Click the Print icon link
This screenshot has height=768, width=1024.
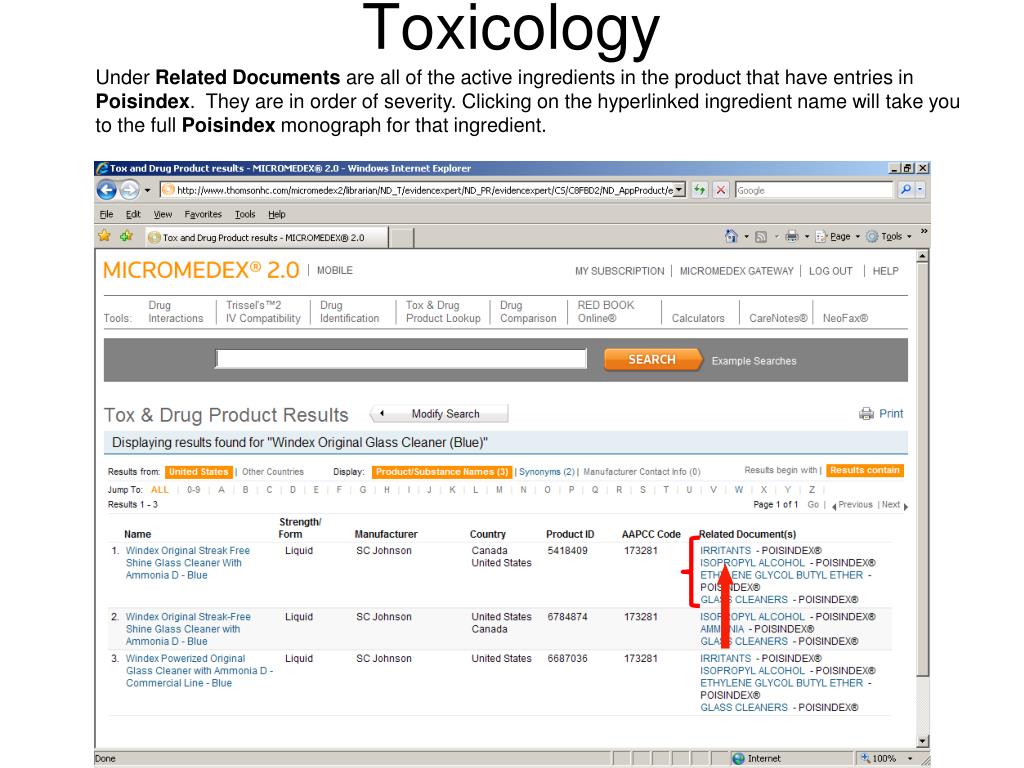click(x=881, y=413)
